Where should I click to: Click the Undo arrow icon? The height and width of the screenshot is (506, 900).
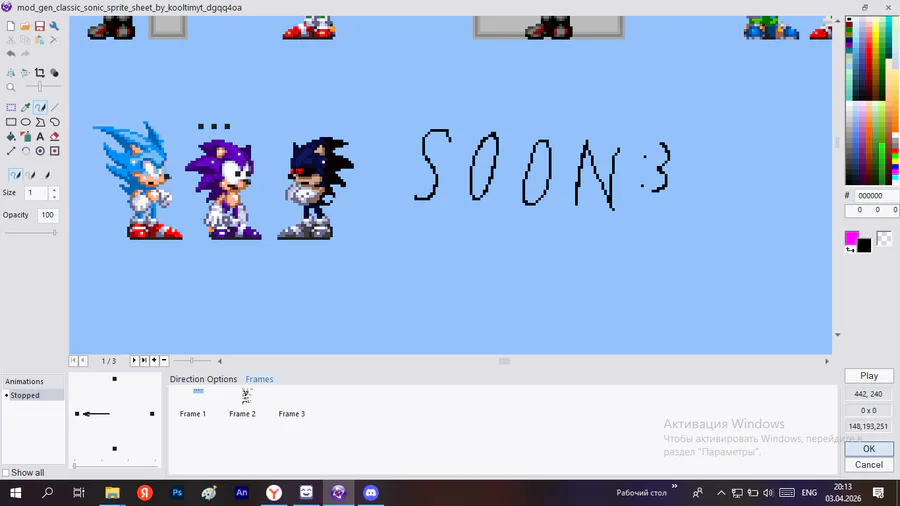[11, 54]
